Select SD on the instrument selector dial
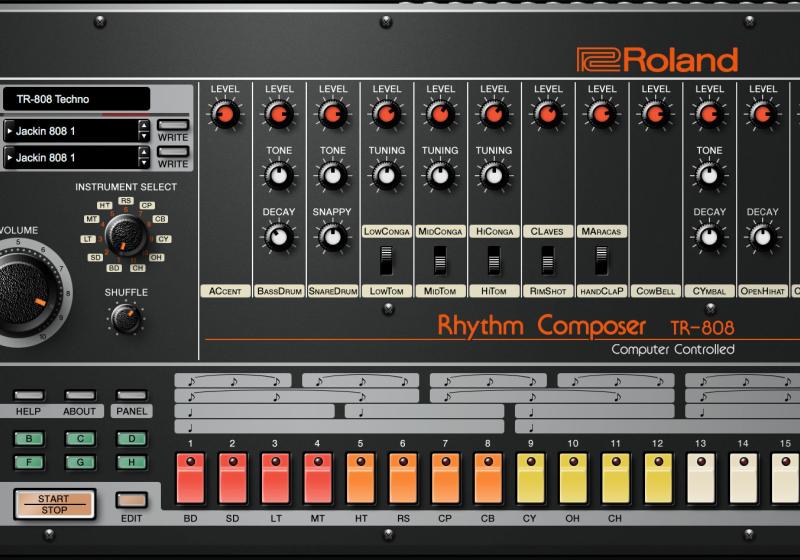This screenshot has height=560, width=800. (95, 258)
